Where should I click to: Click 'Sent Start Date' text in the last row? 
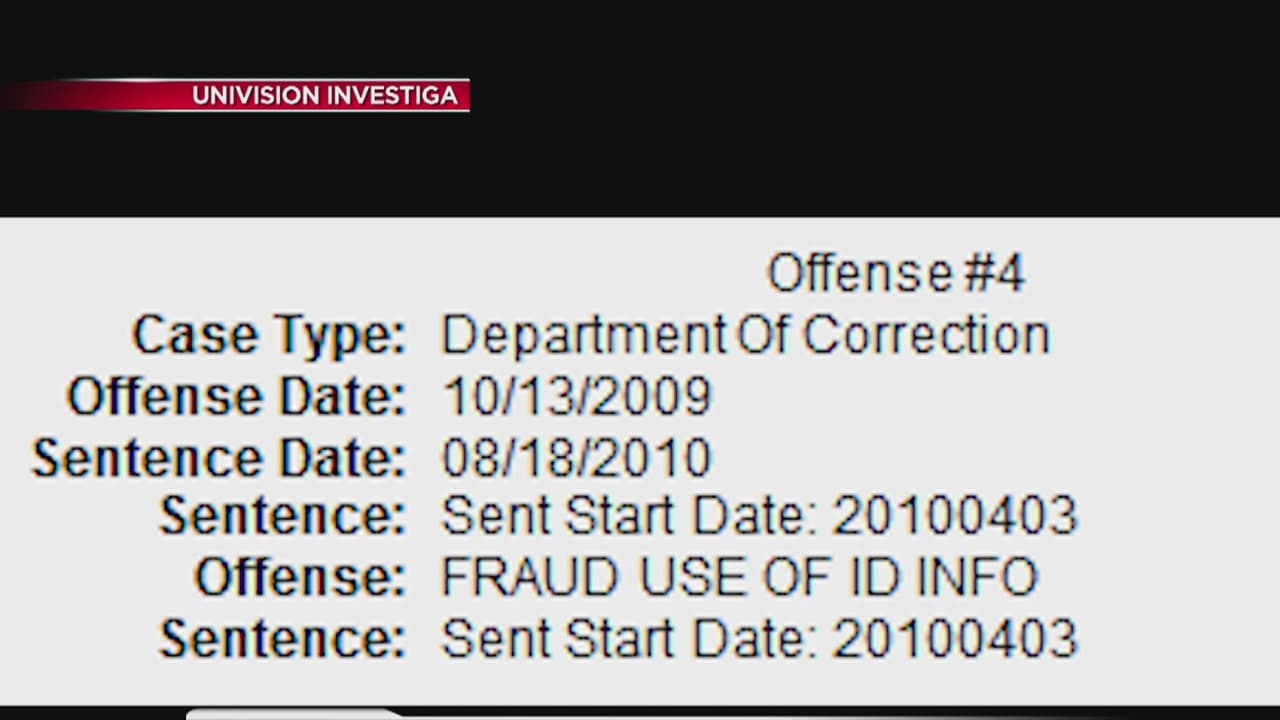pos(630,639)
